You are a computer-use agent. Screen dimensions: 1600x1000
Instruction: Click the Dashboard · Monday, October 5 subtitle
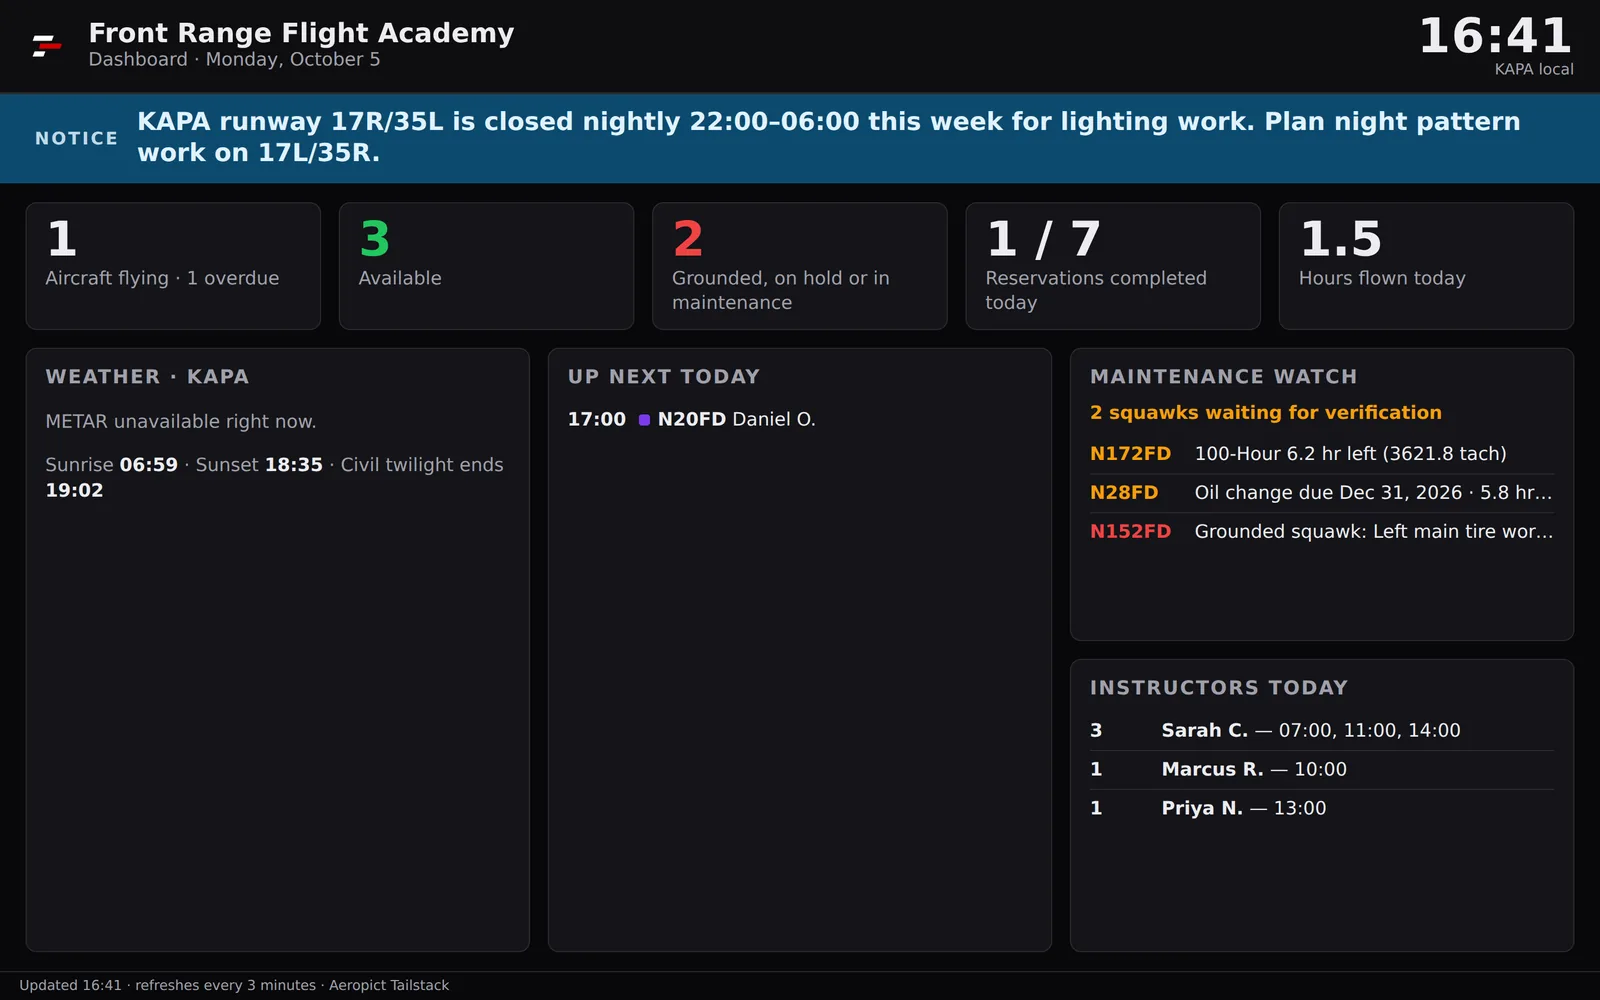click(234, 60)
